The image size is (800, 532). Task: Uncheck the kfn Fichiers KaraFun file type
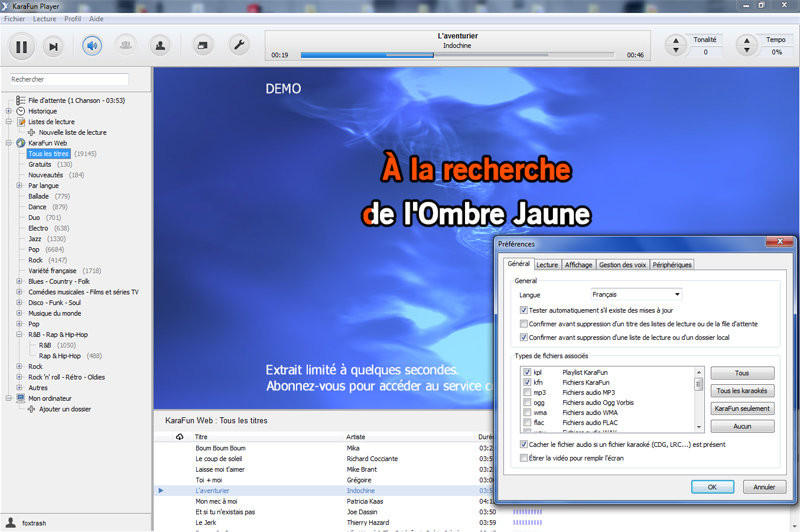tap(527, 382)
